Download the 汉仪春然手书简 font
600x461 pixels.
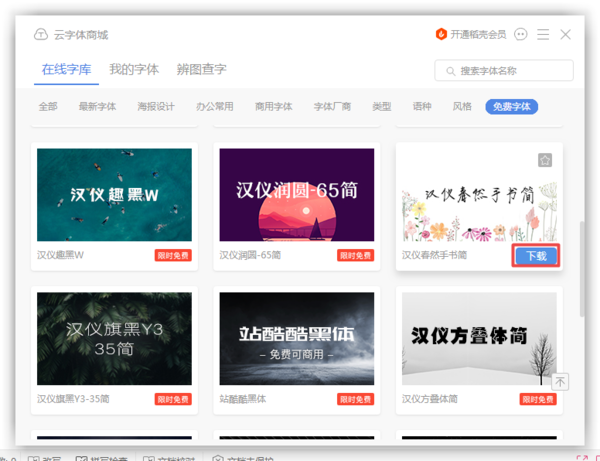pyautogui.click(x=537, y=256)
